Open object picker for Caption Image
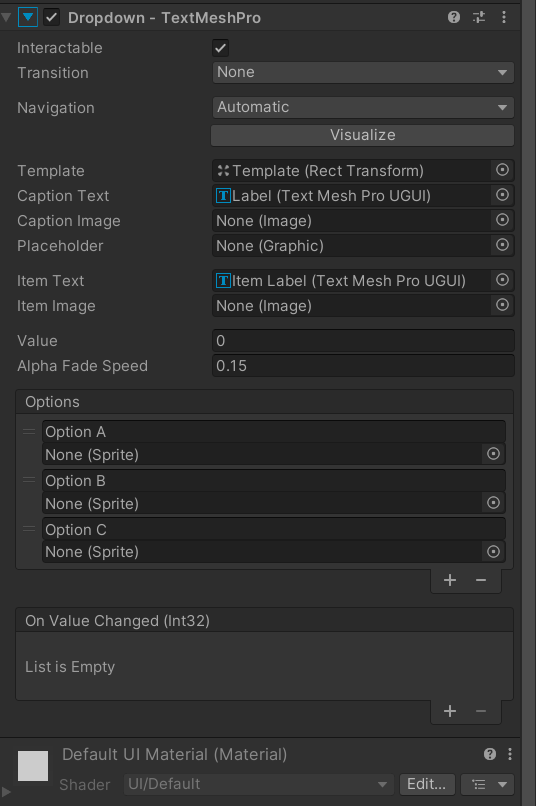The width and height of the screenshot is (536, 806). [502, 221]
